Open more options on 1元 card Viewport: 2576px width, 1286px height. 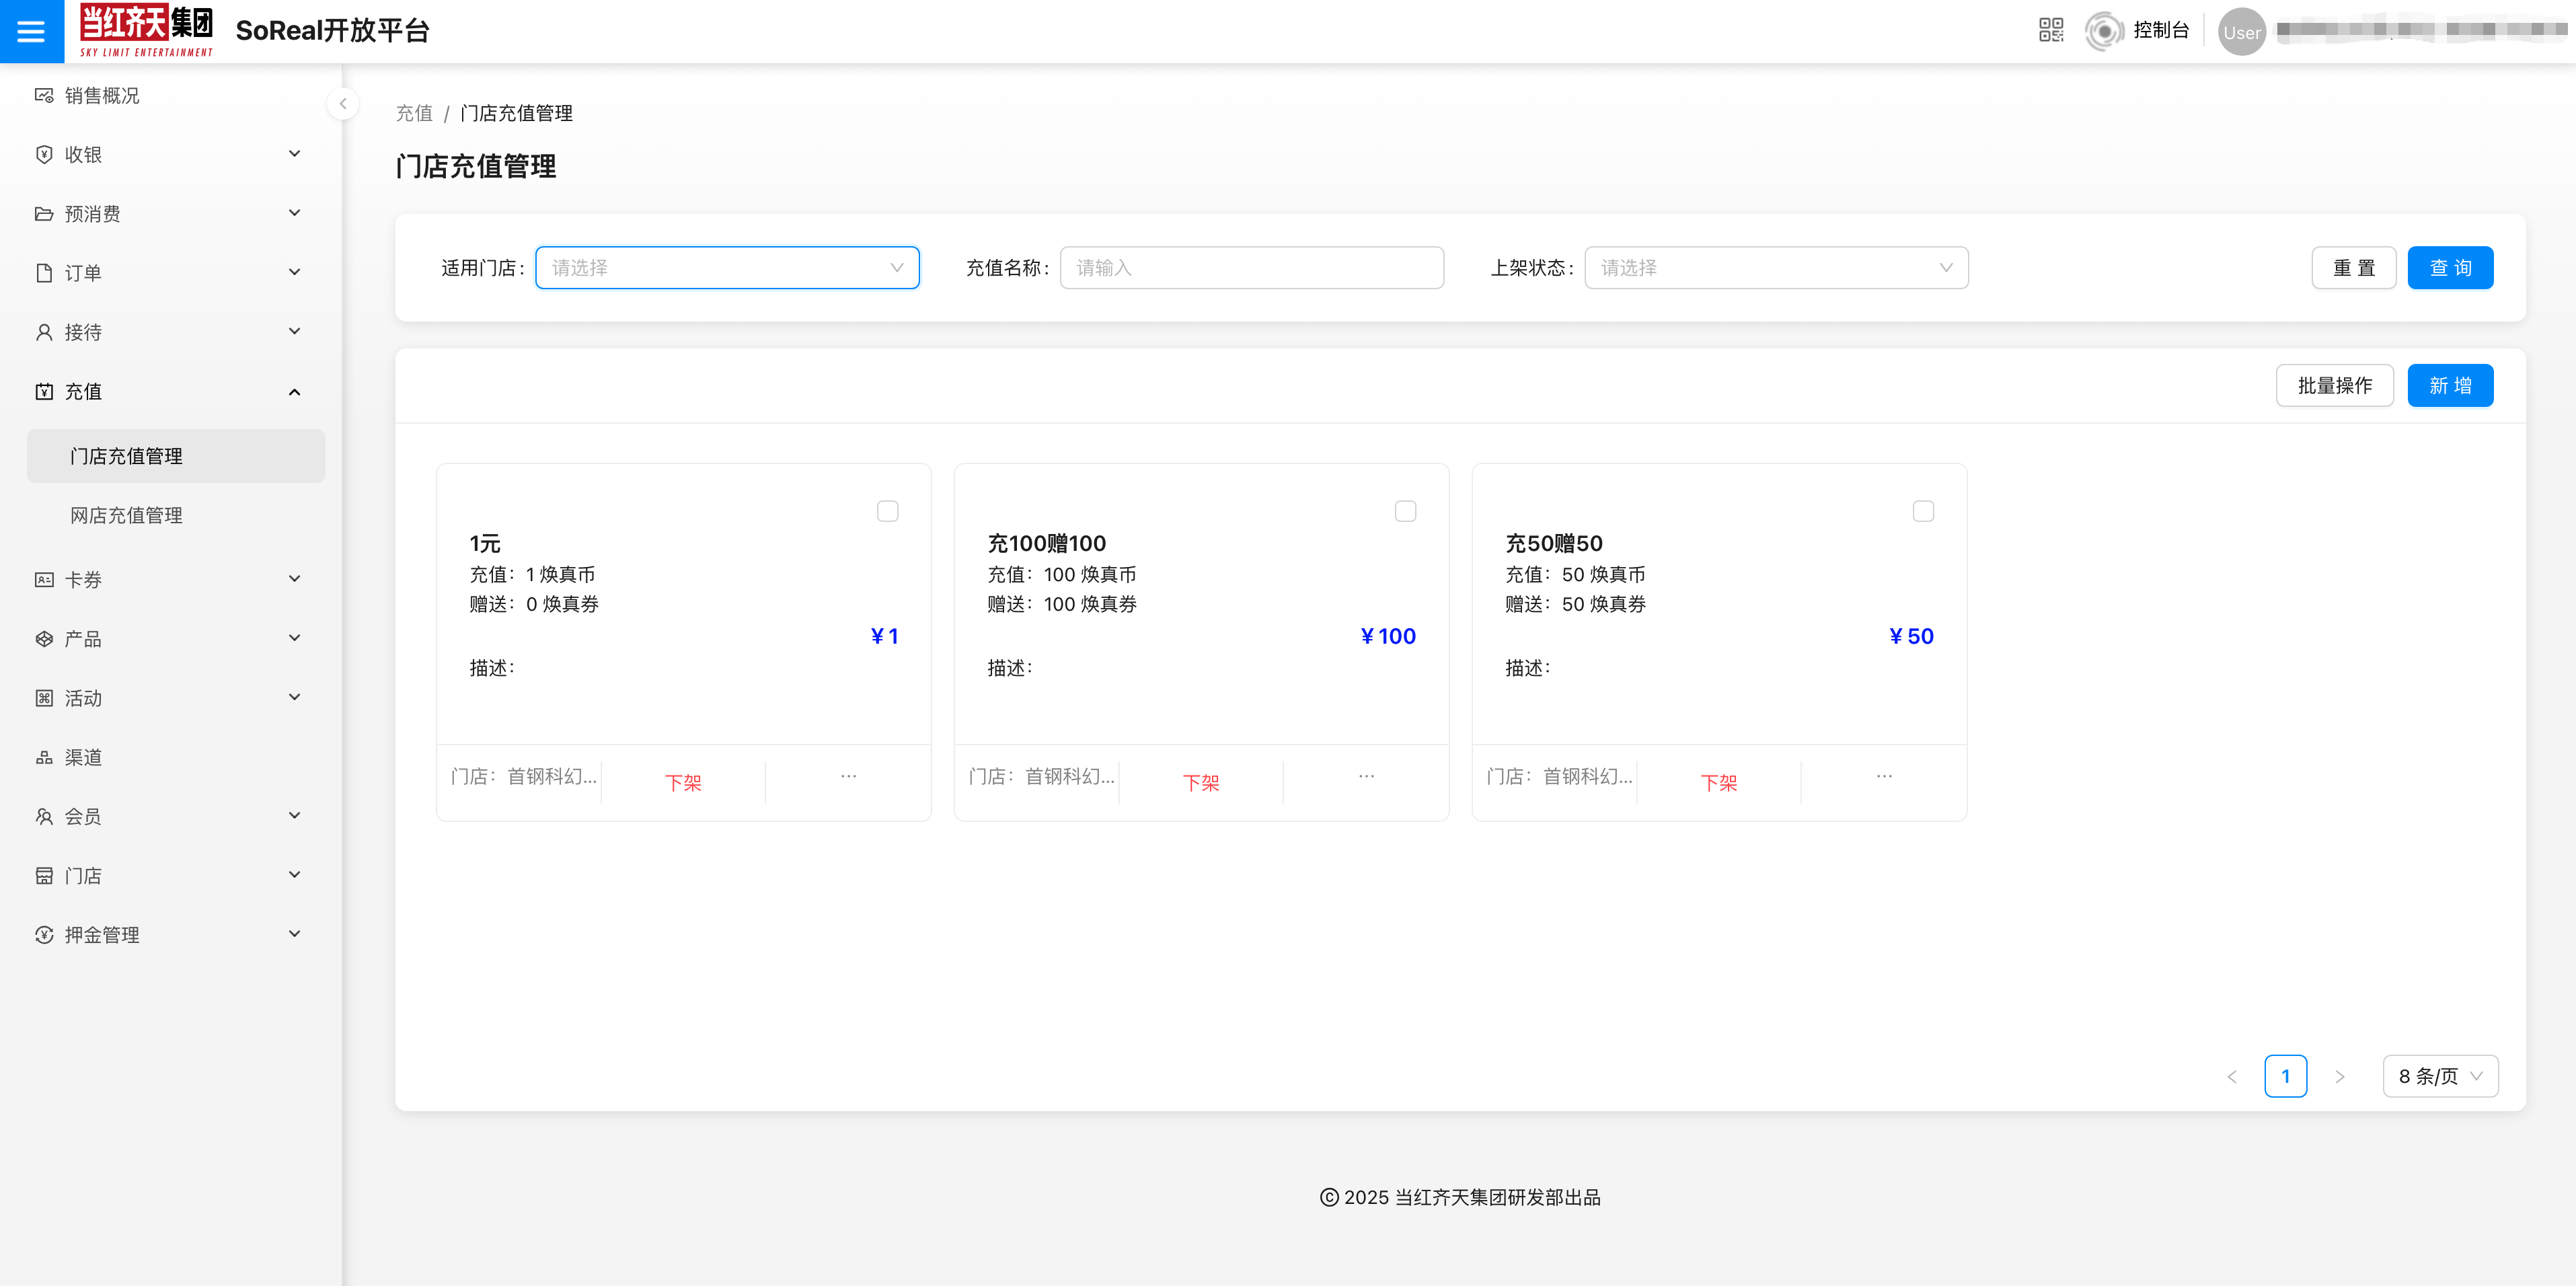point(848,777)
